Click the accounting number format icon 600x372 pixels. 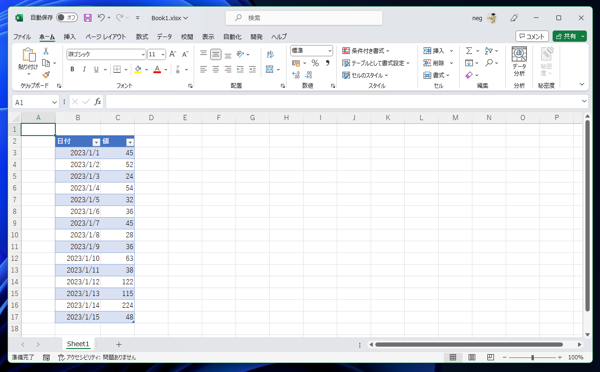coord(296,63)
